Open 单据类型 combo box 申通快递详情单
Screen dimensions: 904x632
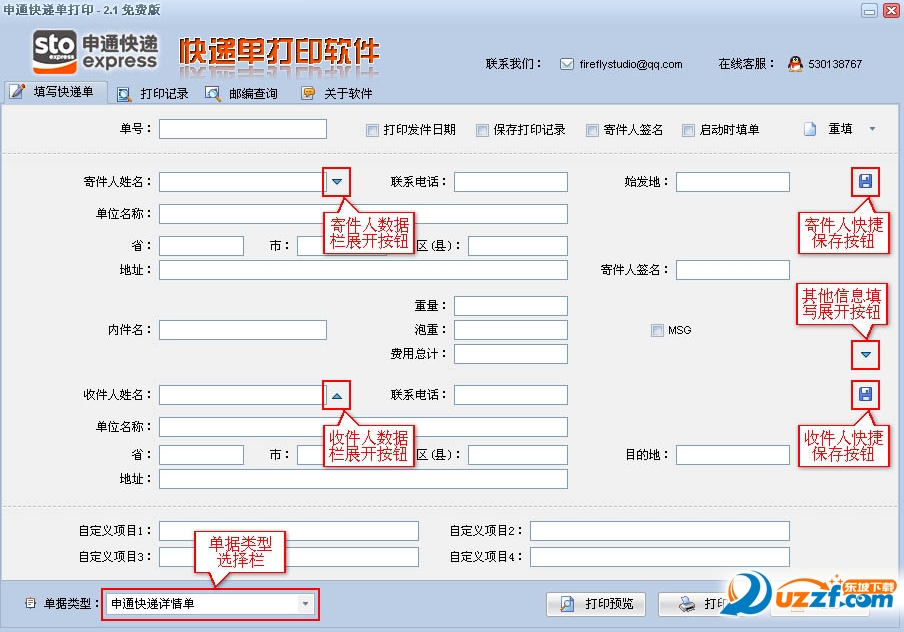(x=210, y=604)
